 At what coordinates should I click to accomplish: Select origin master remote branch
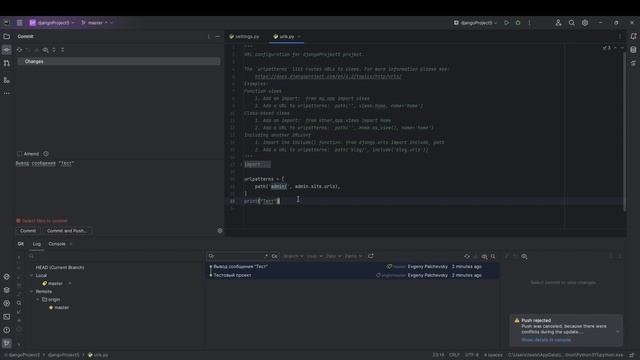click(61, 307)
